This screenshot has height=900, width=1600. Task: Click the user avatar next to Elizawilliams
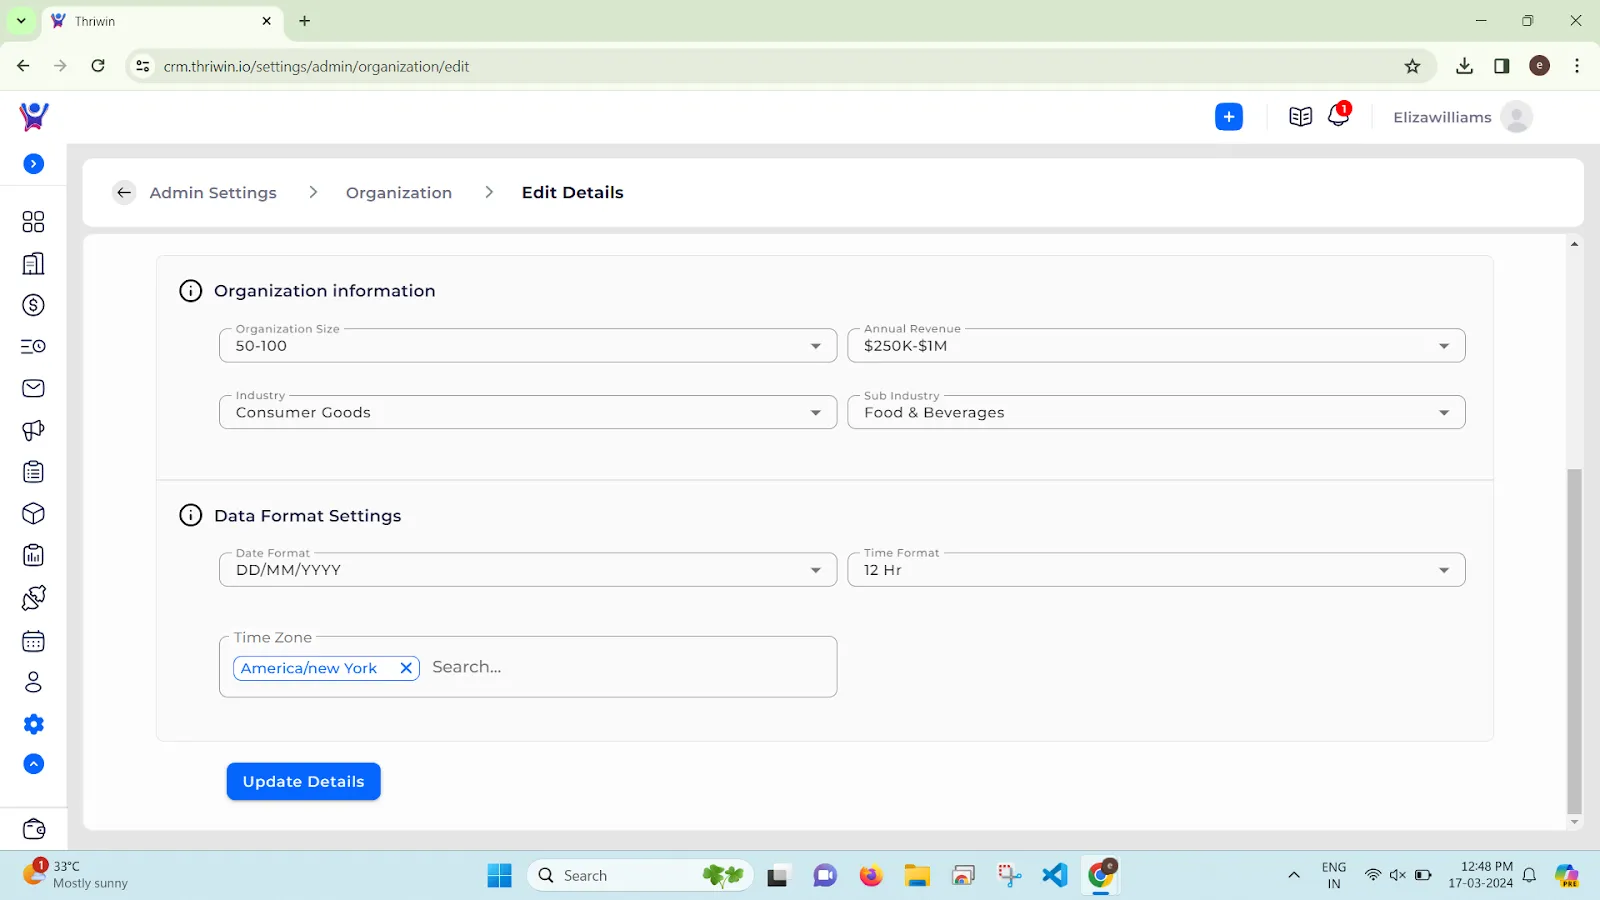pyautogui.click(x=1517, y=117)
